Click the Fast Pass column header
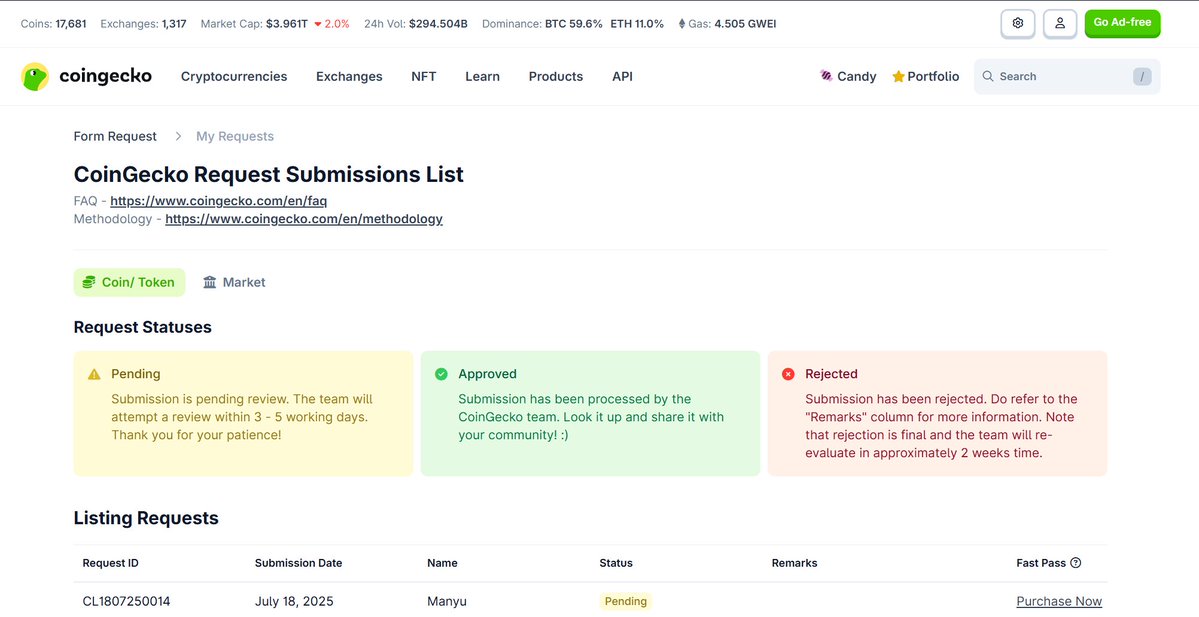Screen dimensions: 1199x617 [1041, 563]
